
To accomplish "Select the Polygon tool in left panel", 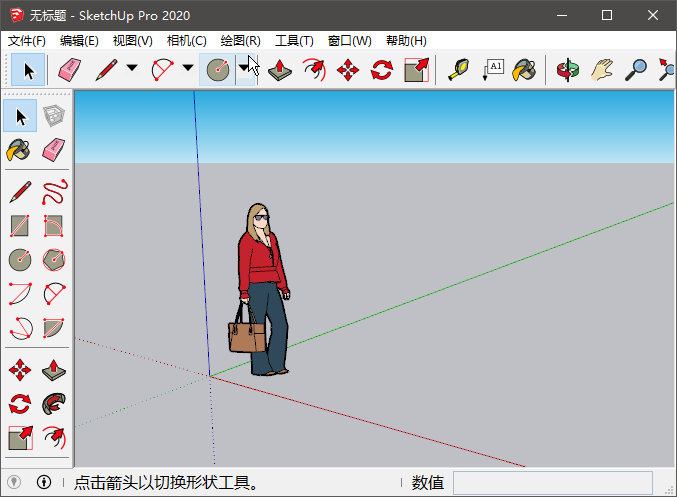I will 54,260.
